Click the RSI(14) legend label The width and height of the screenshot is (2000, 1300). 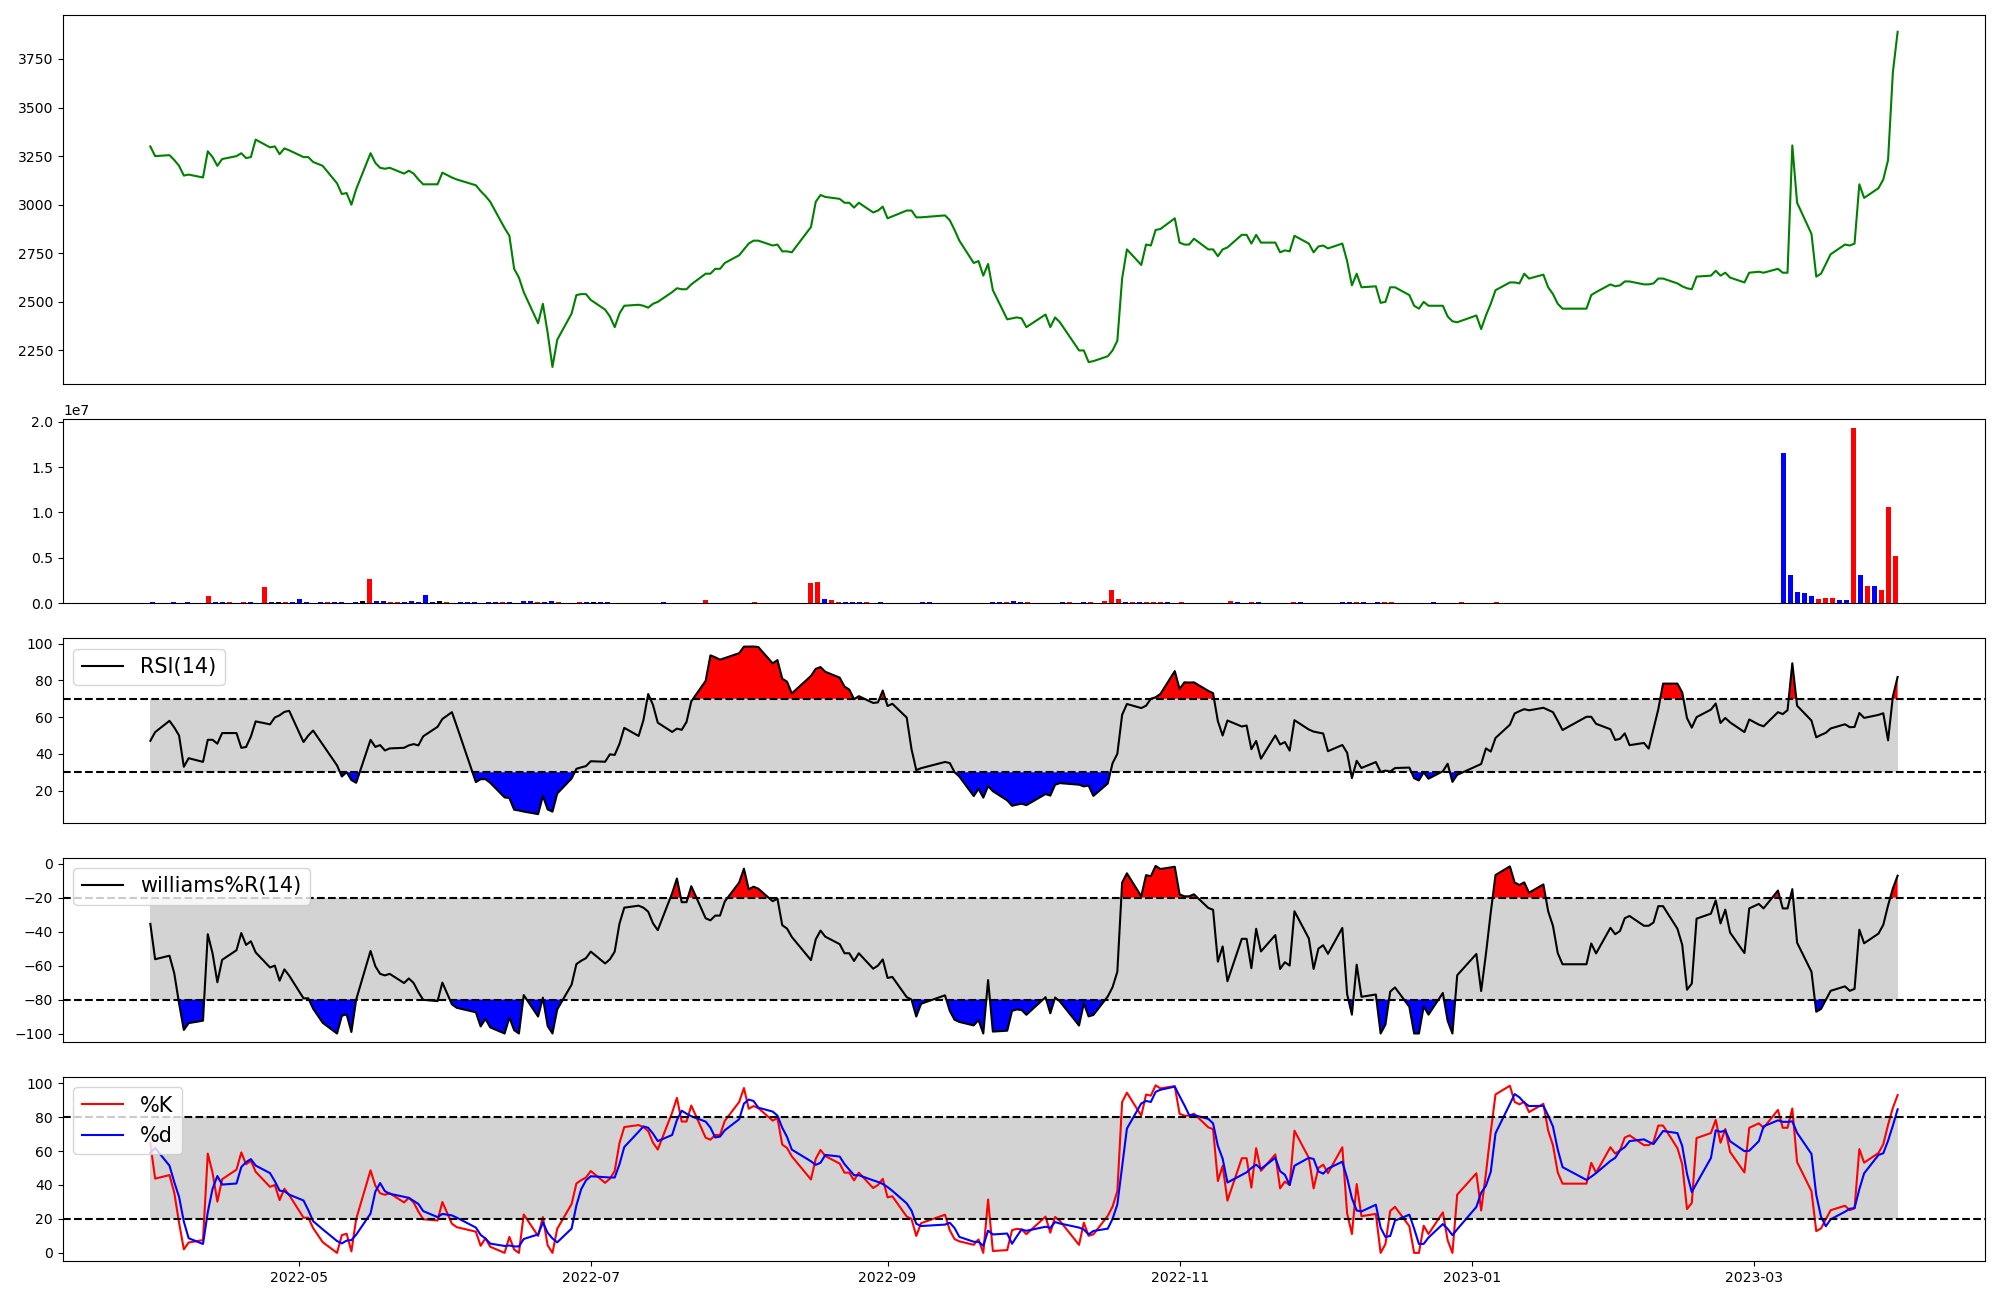point(177,666)
